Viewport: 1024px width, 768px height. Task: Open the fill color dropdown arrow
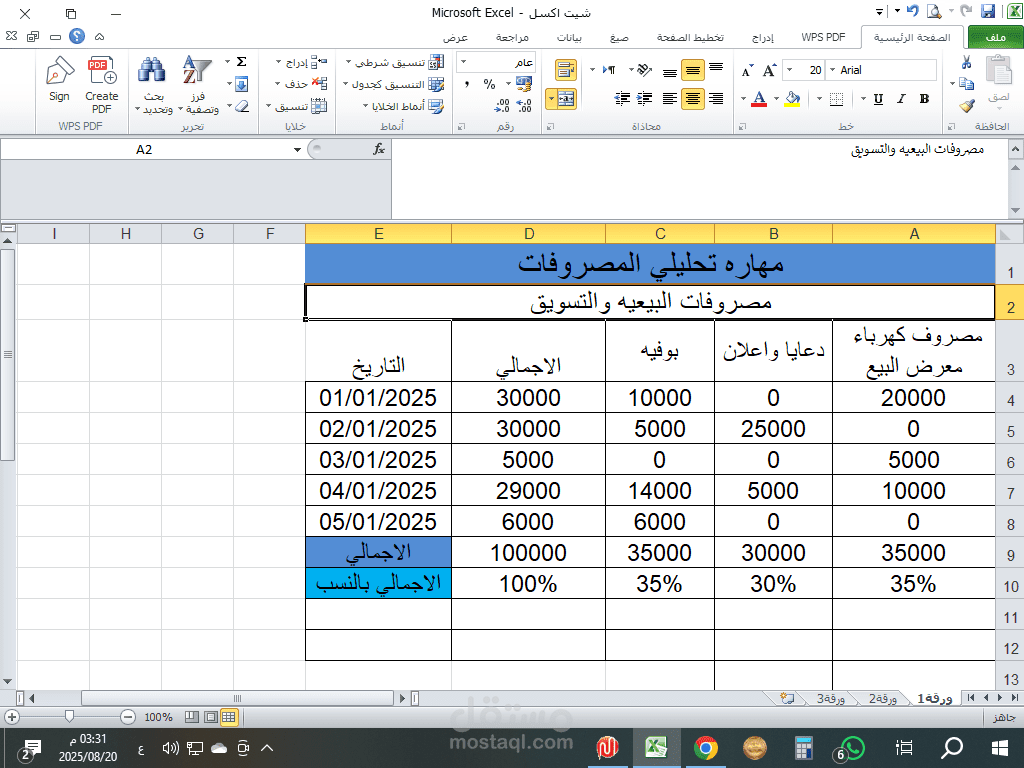point(776,99)
